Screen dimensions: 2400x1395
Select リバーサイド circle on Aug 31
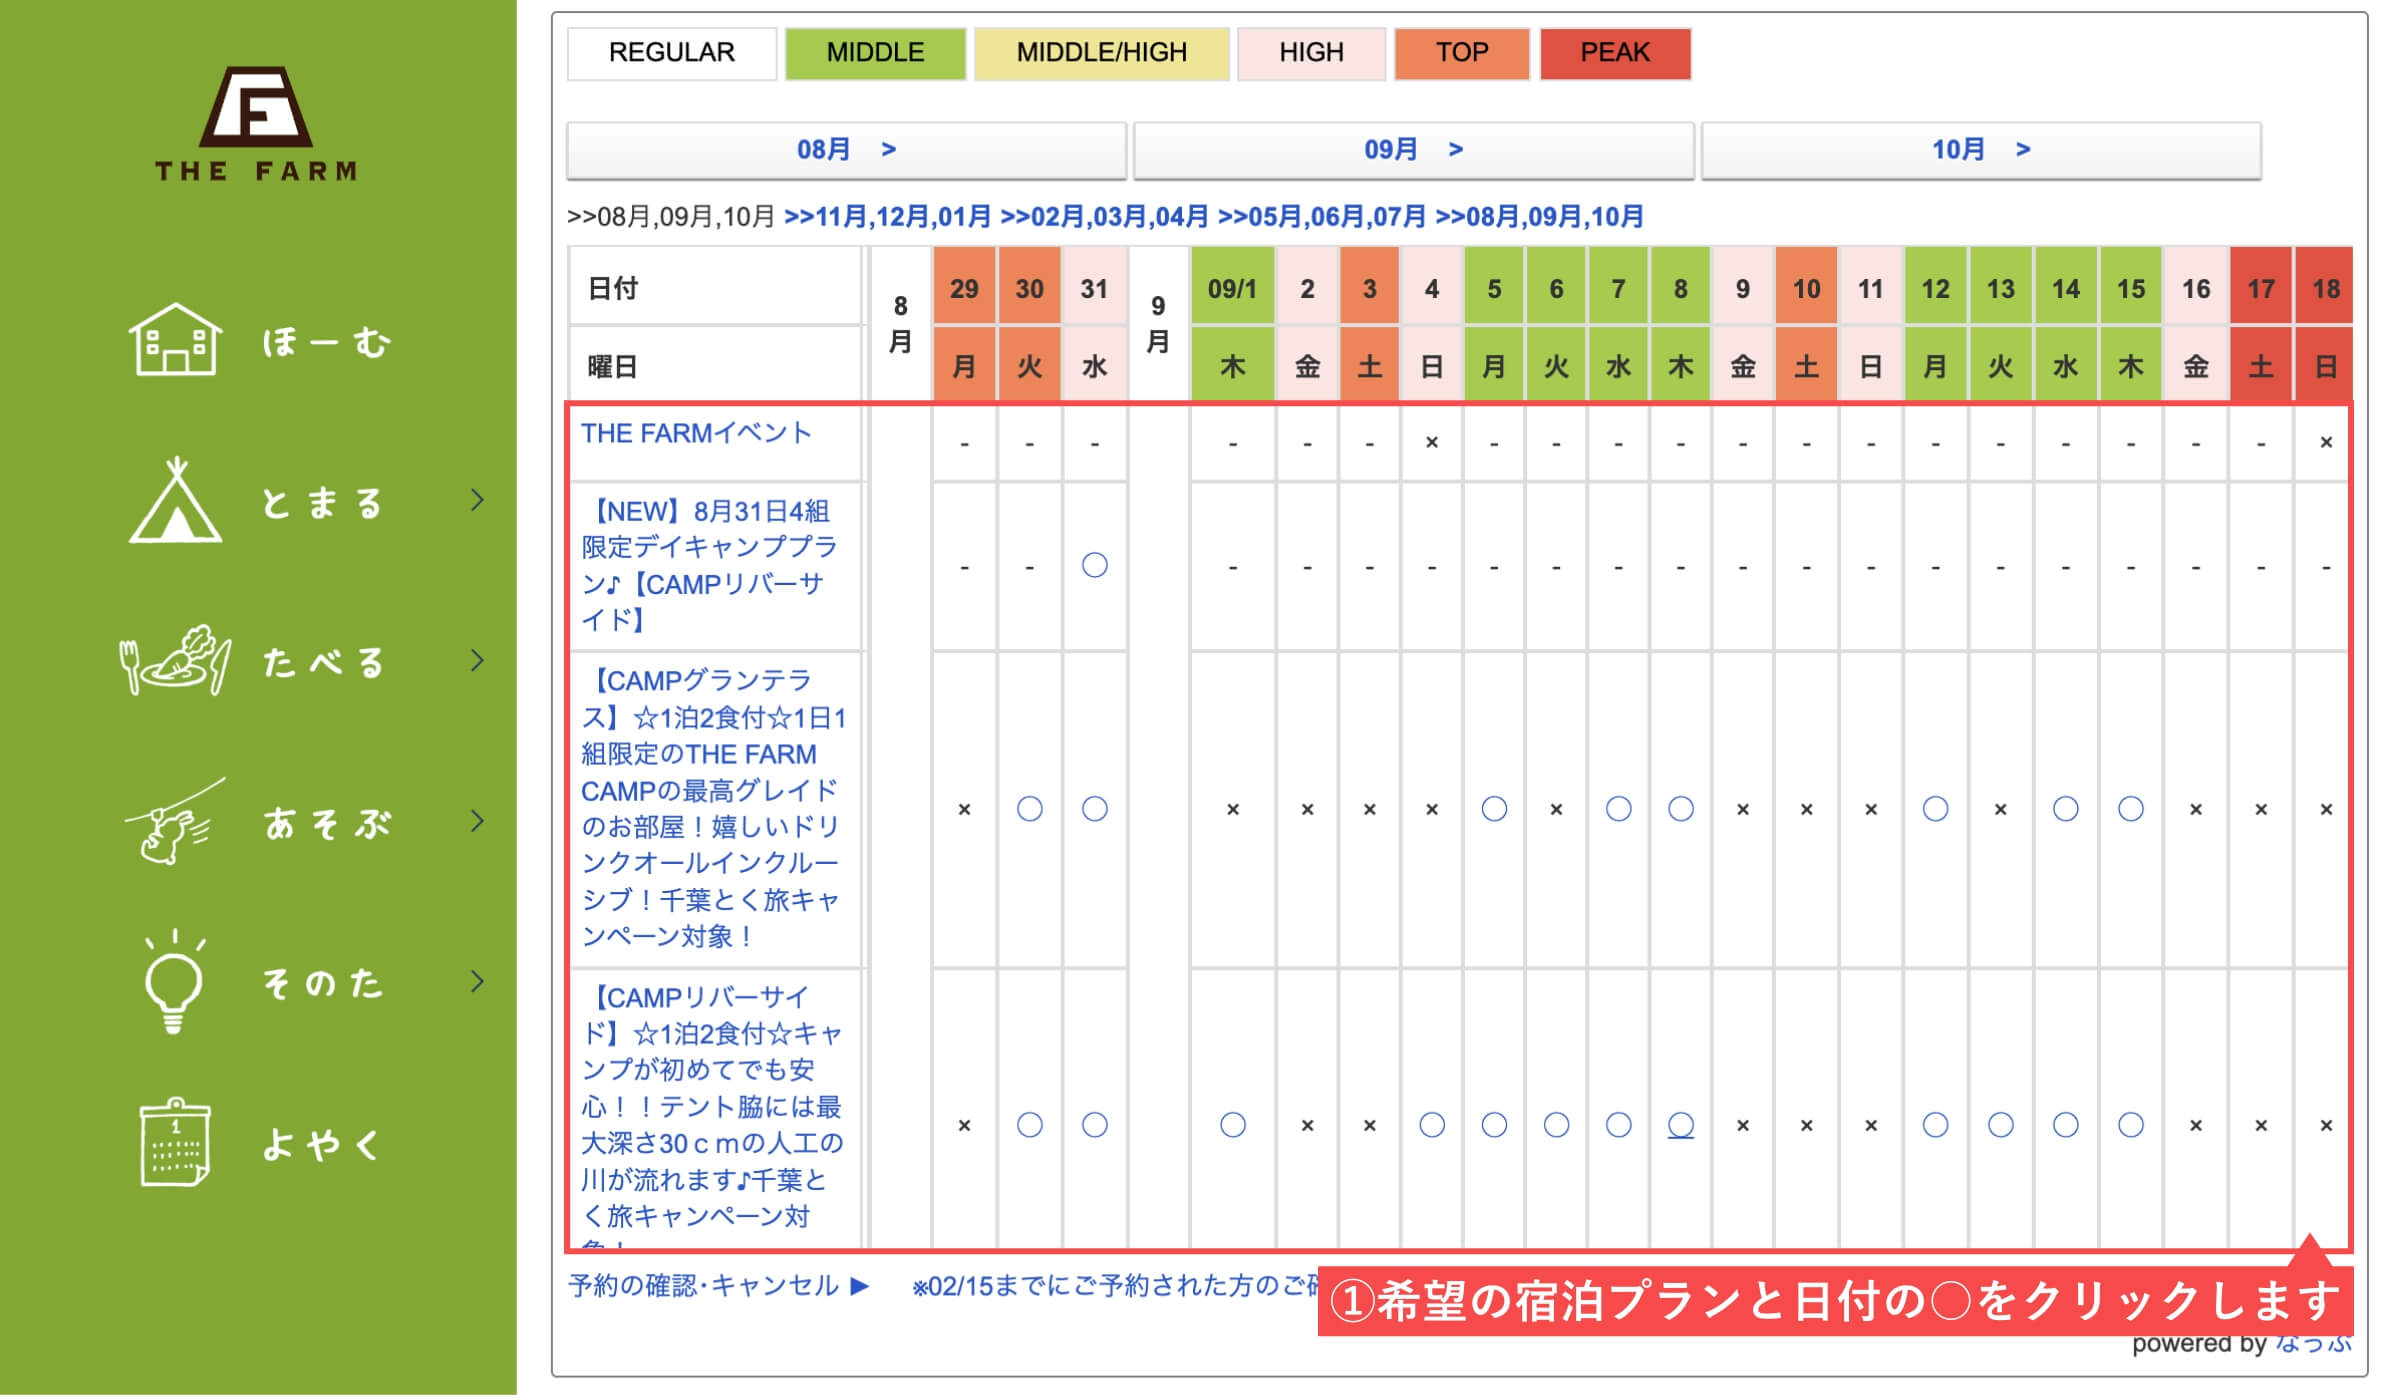(x=1095, y=1125)
